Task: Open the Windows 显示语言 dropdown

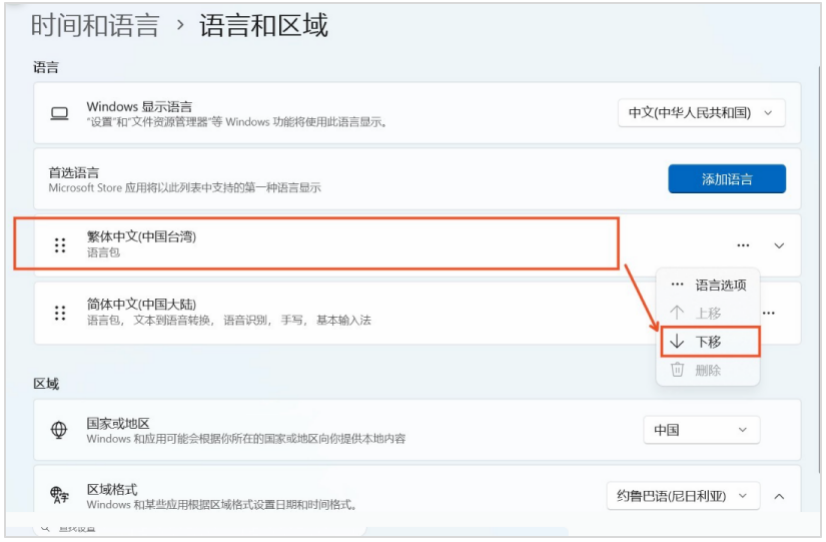Action: coord(701,113)
